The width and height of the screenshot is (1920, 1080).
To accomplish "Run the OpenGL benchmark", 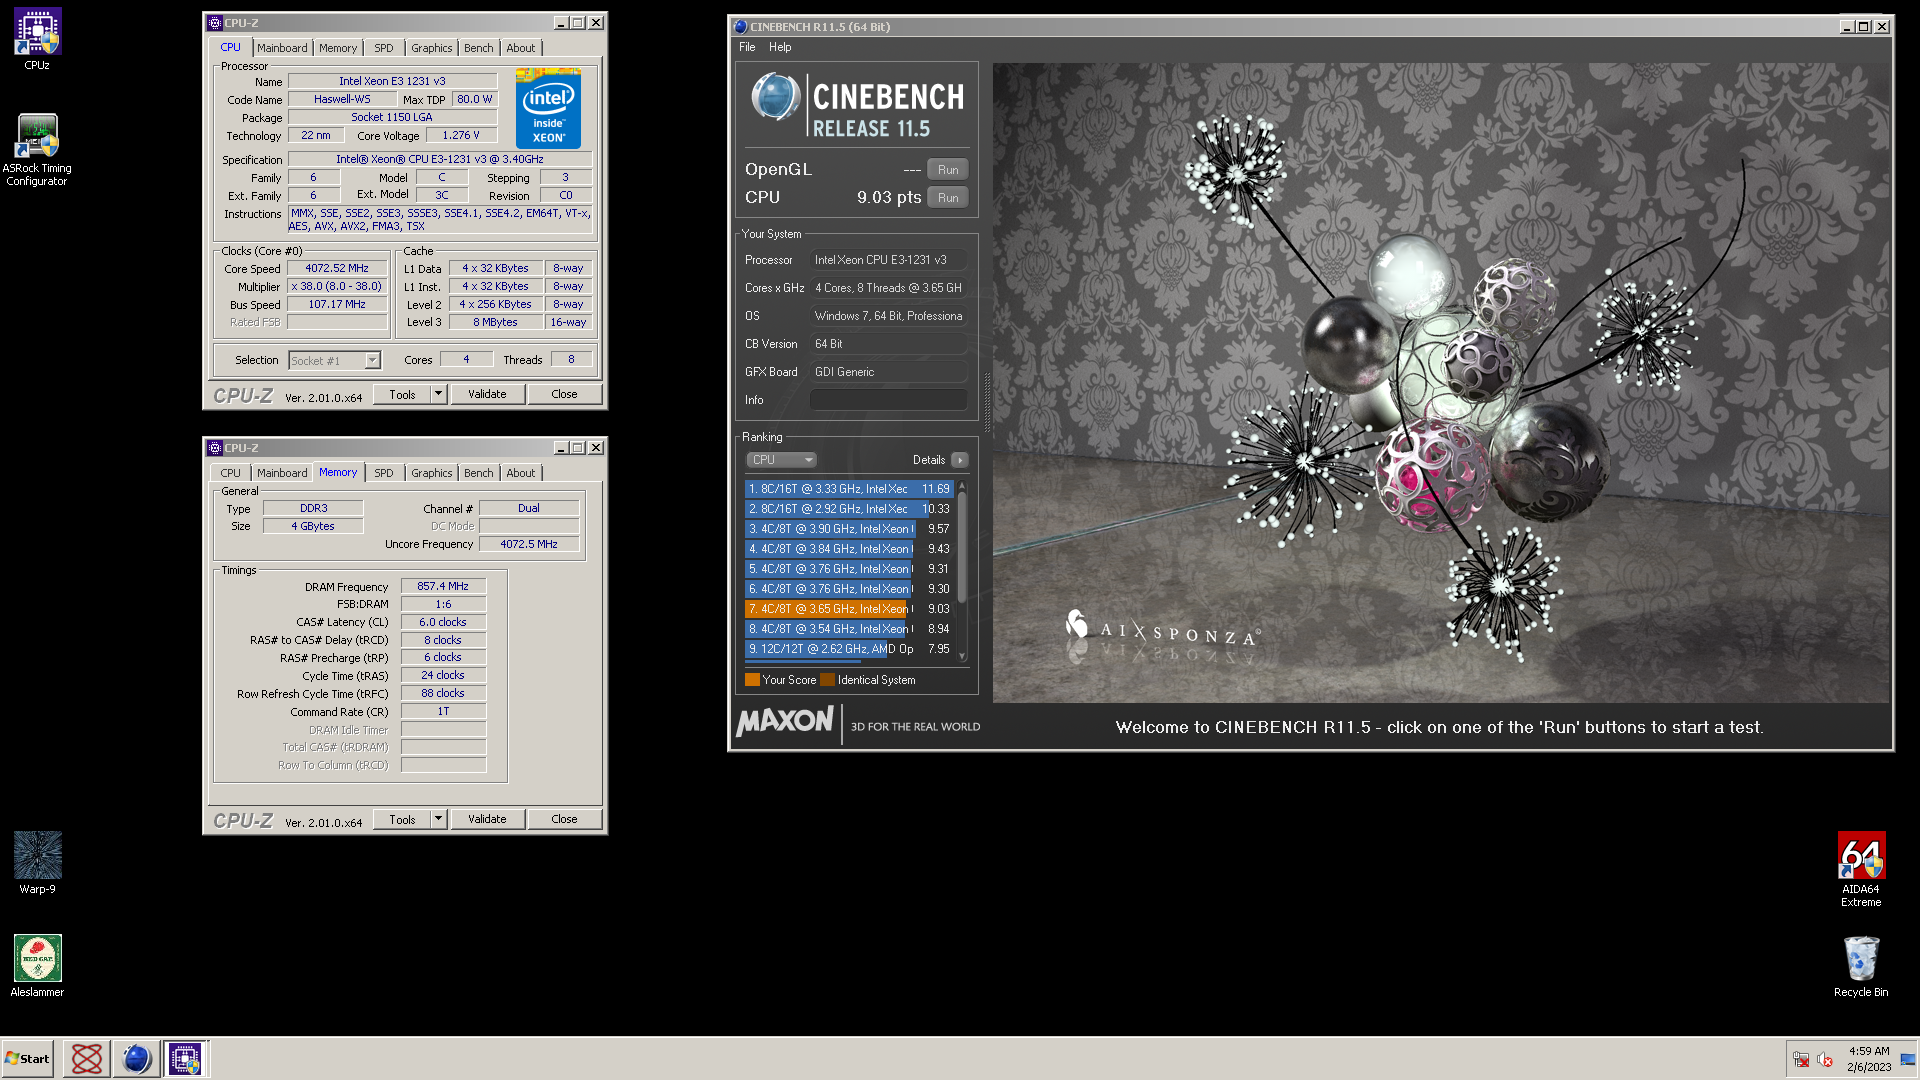I will [x=948, y=169].
